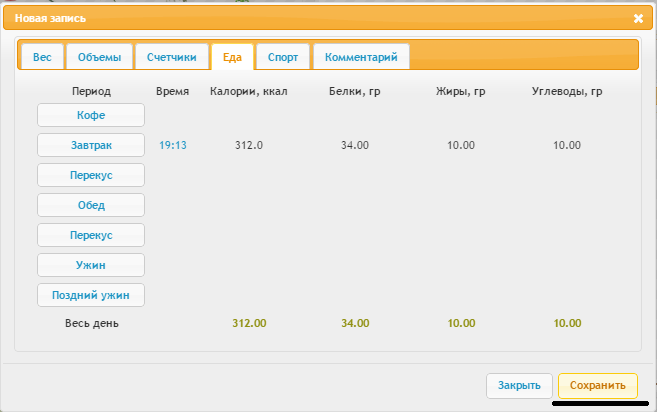Click the 34.00 daily protein total
This screenshot has width=657, height=412.
(x=355, y=323)
